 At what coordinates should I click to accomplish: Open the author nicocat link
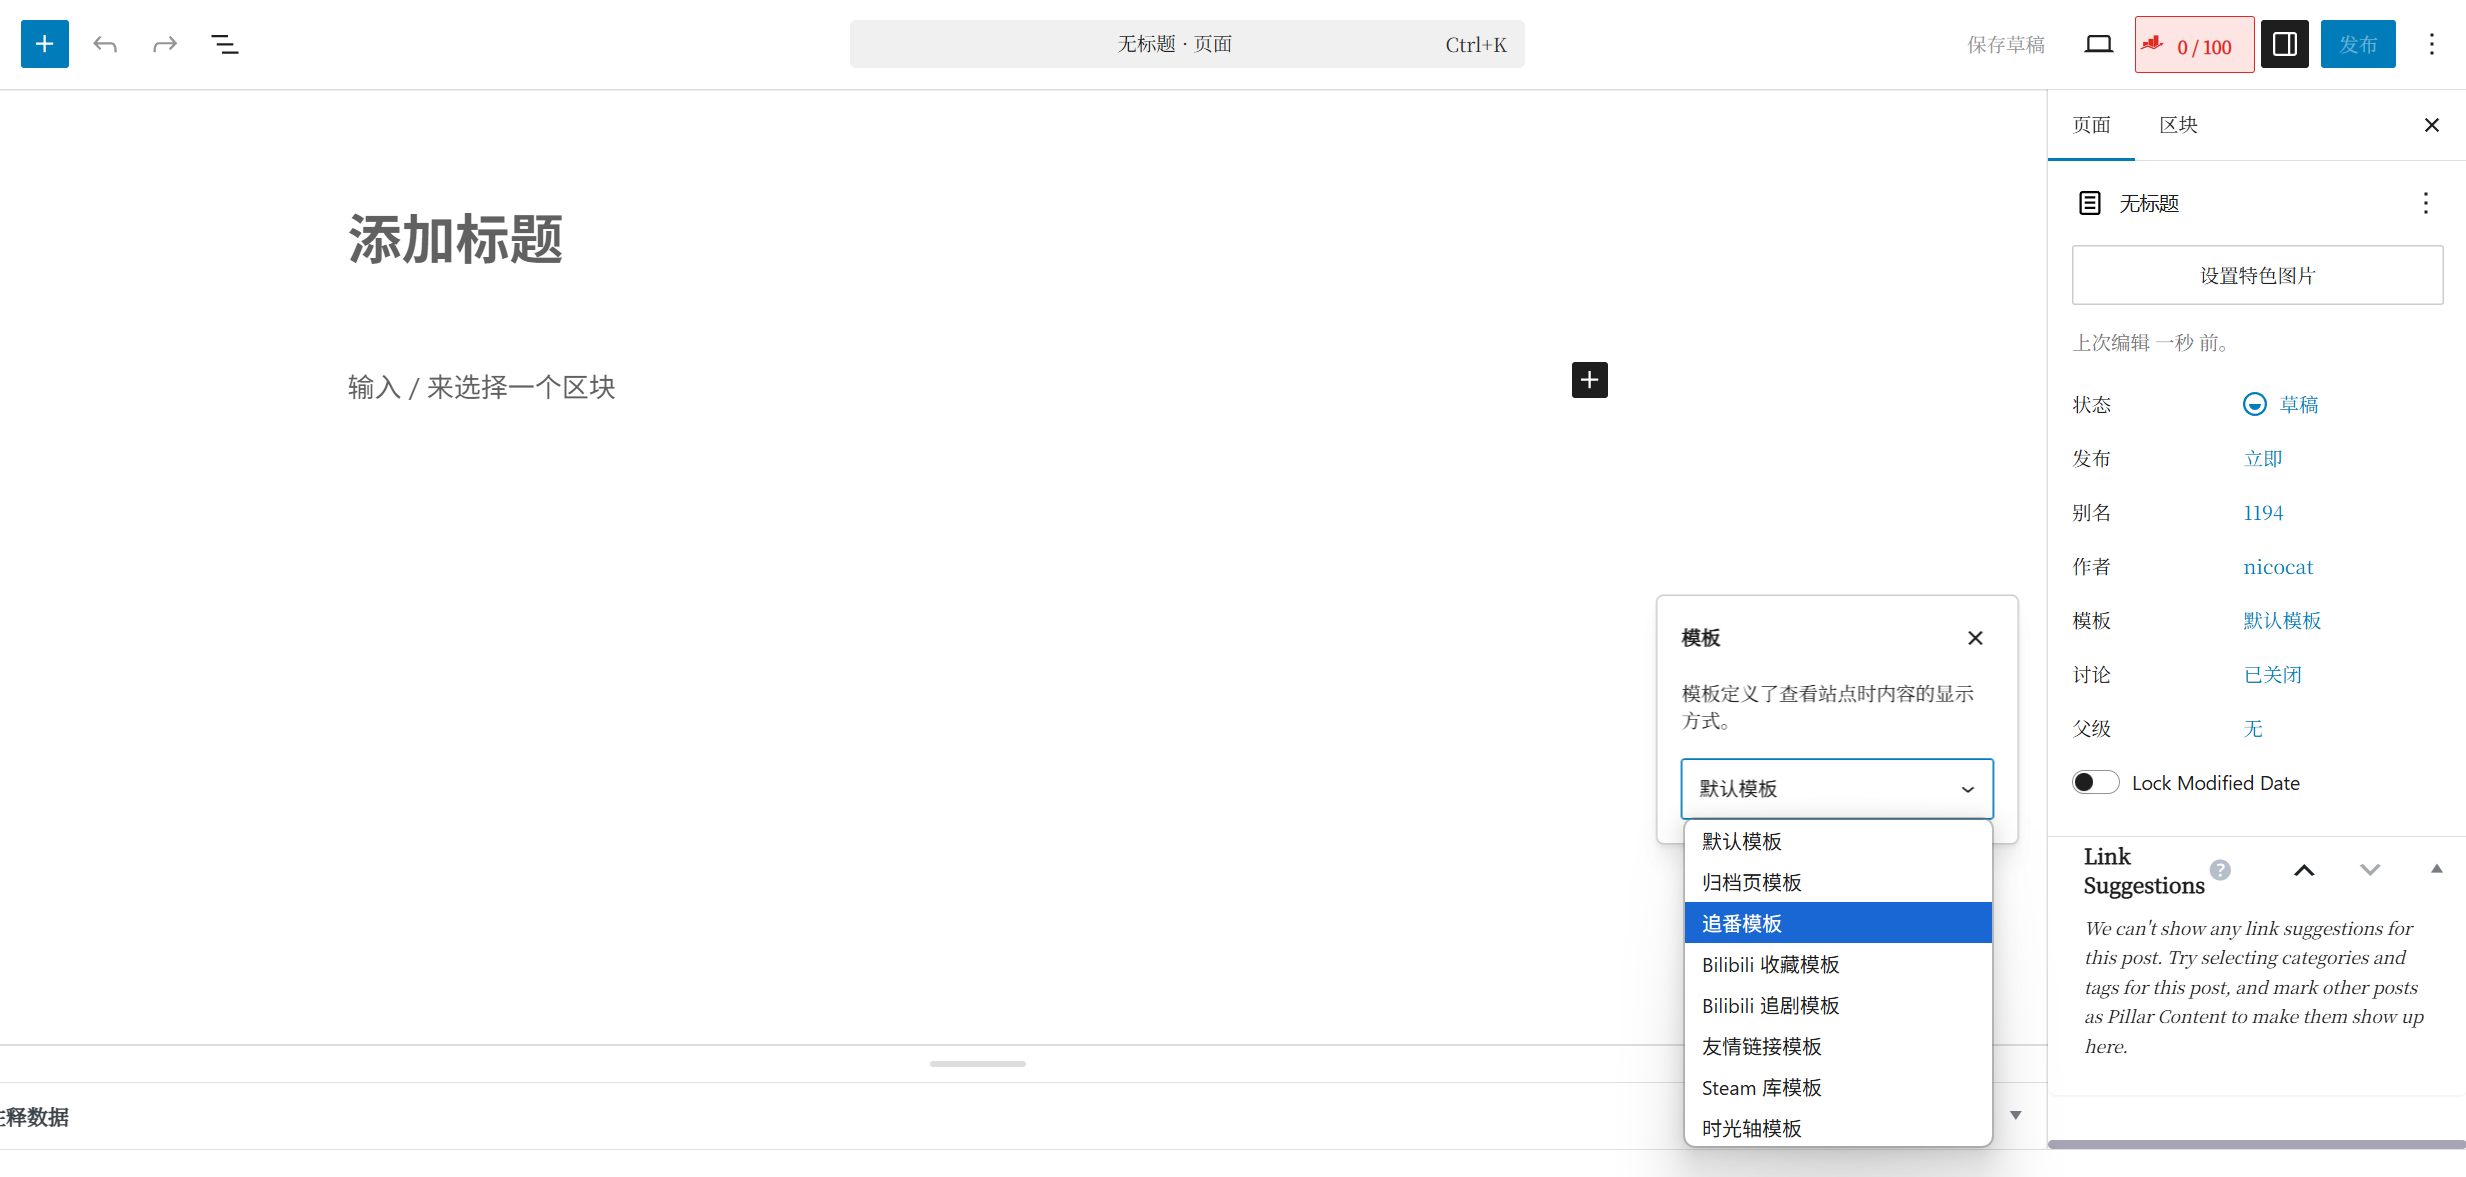click(2277, 567)
